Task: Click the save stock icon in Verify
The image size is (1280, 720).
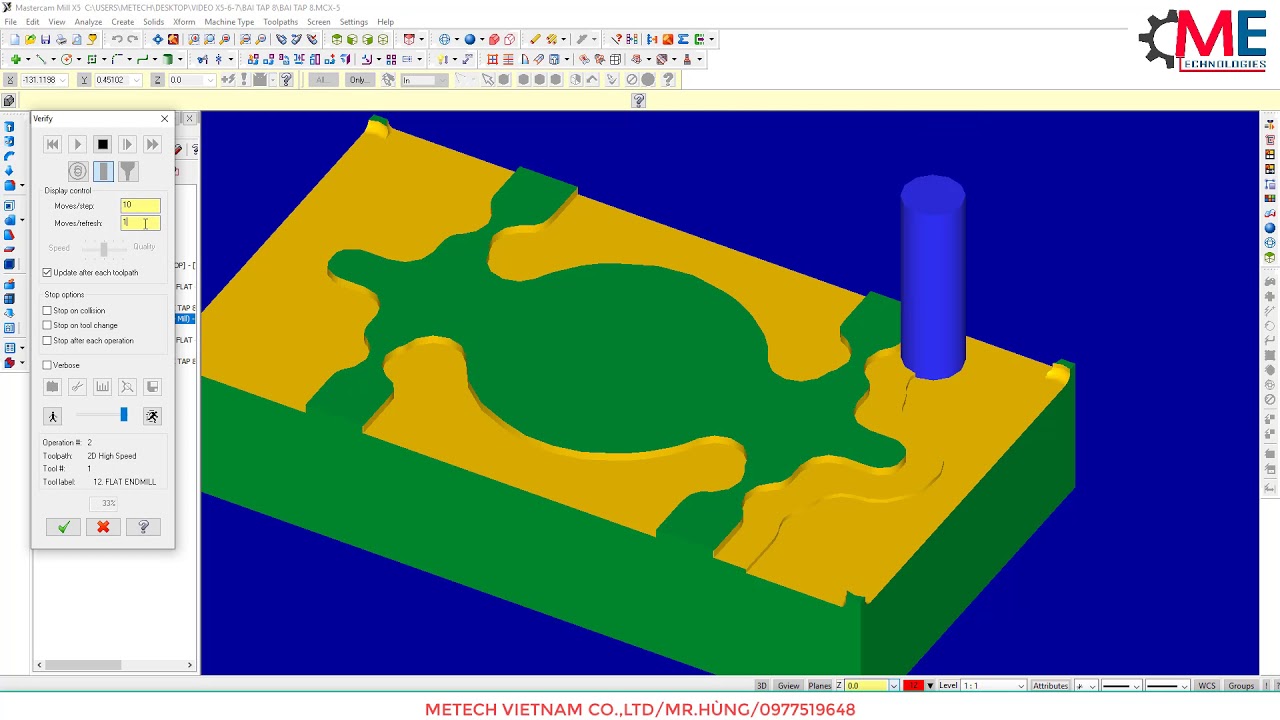Action: (152, 387)
